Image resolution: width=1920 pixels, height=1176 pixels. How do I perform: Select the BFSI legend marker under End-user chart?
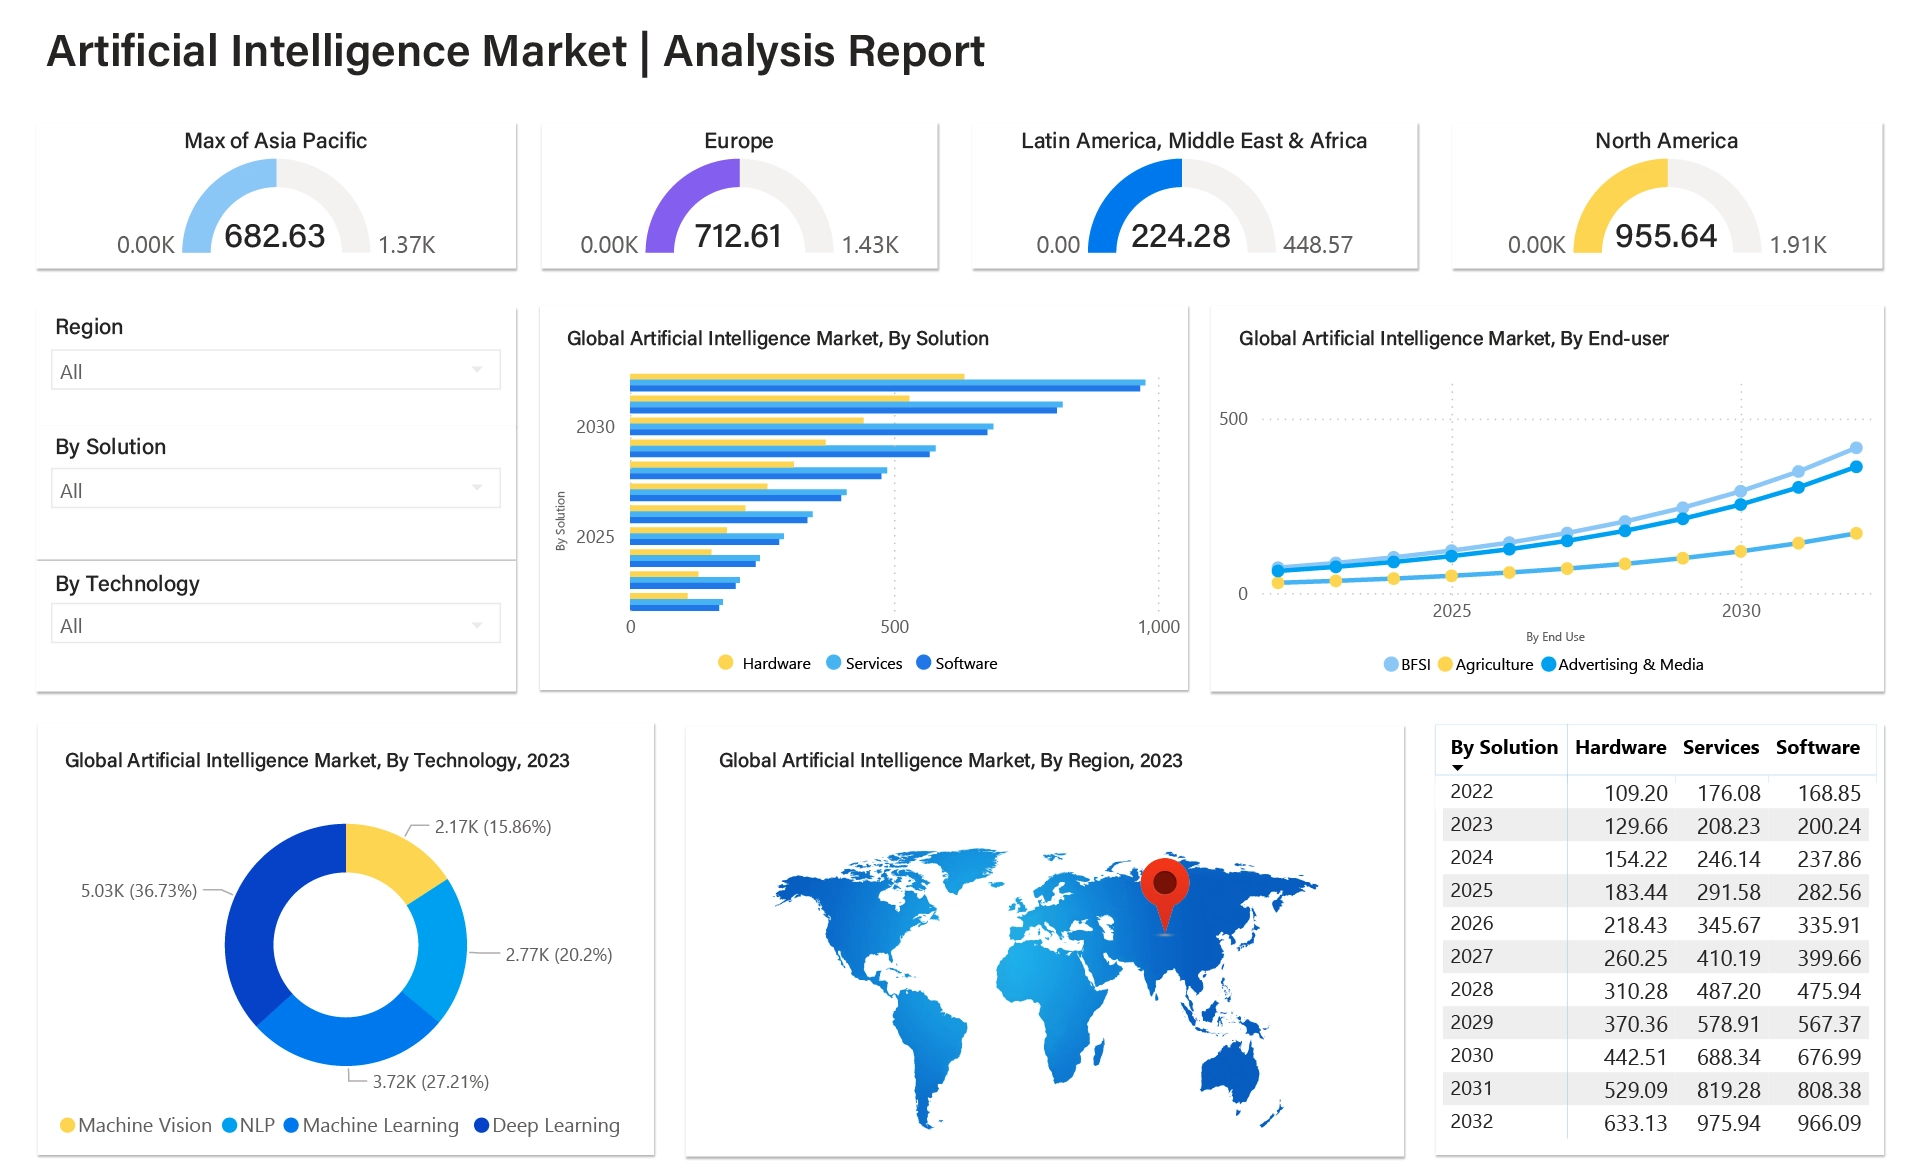coord(1390,664)
